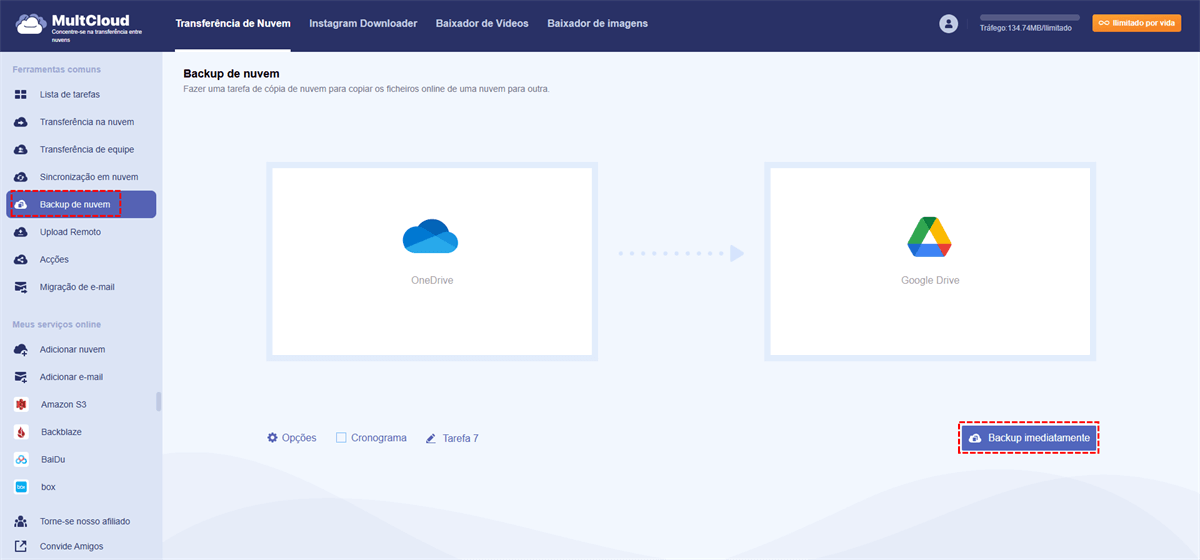Viewport: 1200px width, 560px height.
Task: Enable the Cronograma checkbox
Action: point(341,438)
